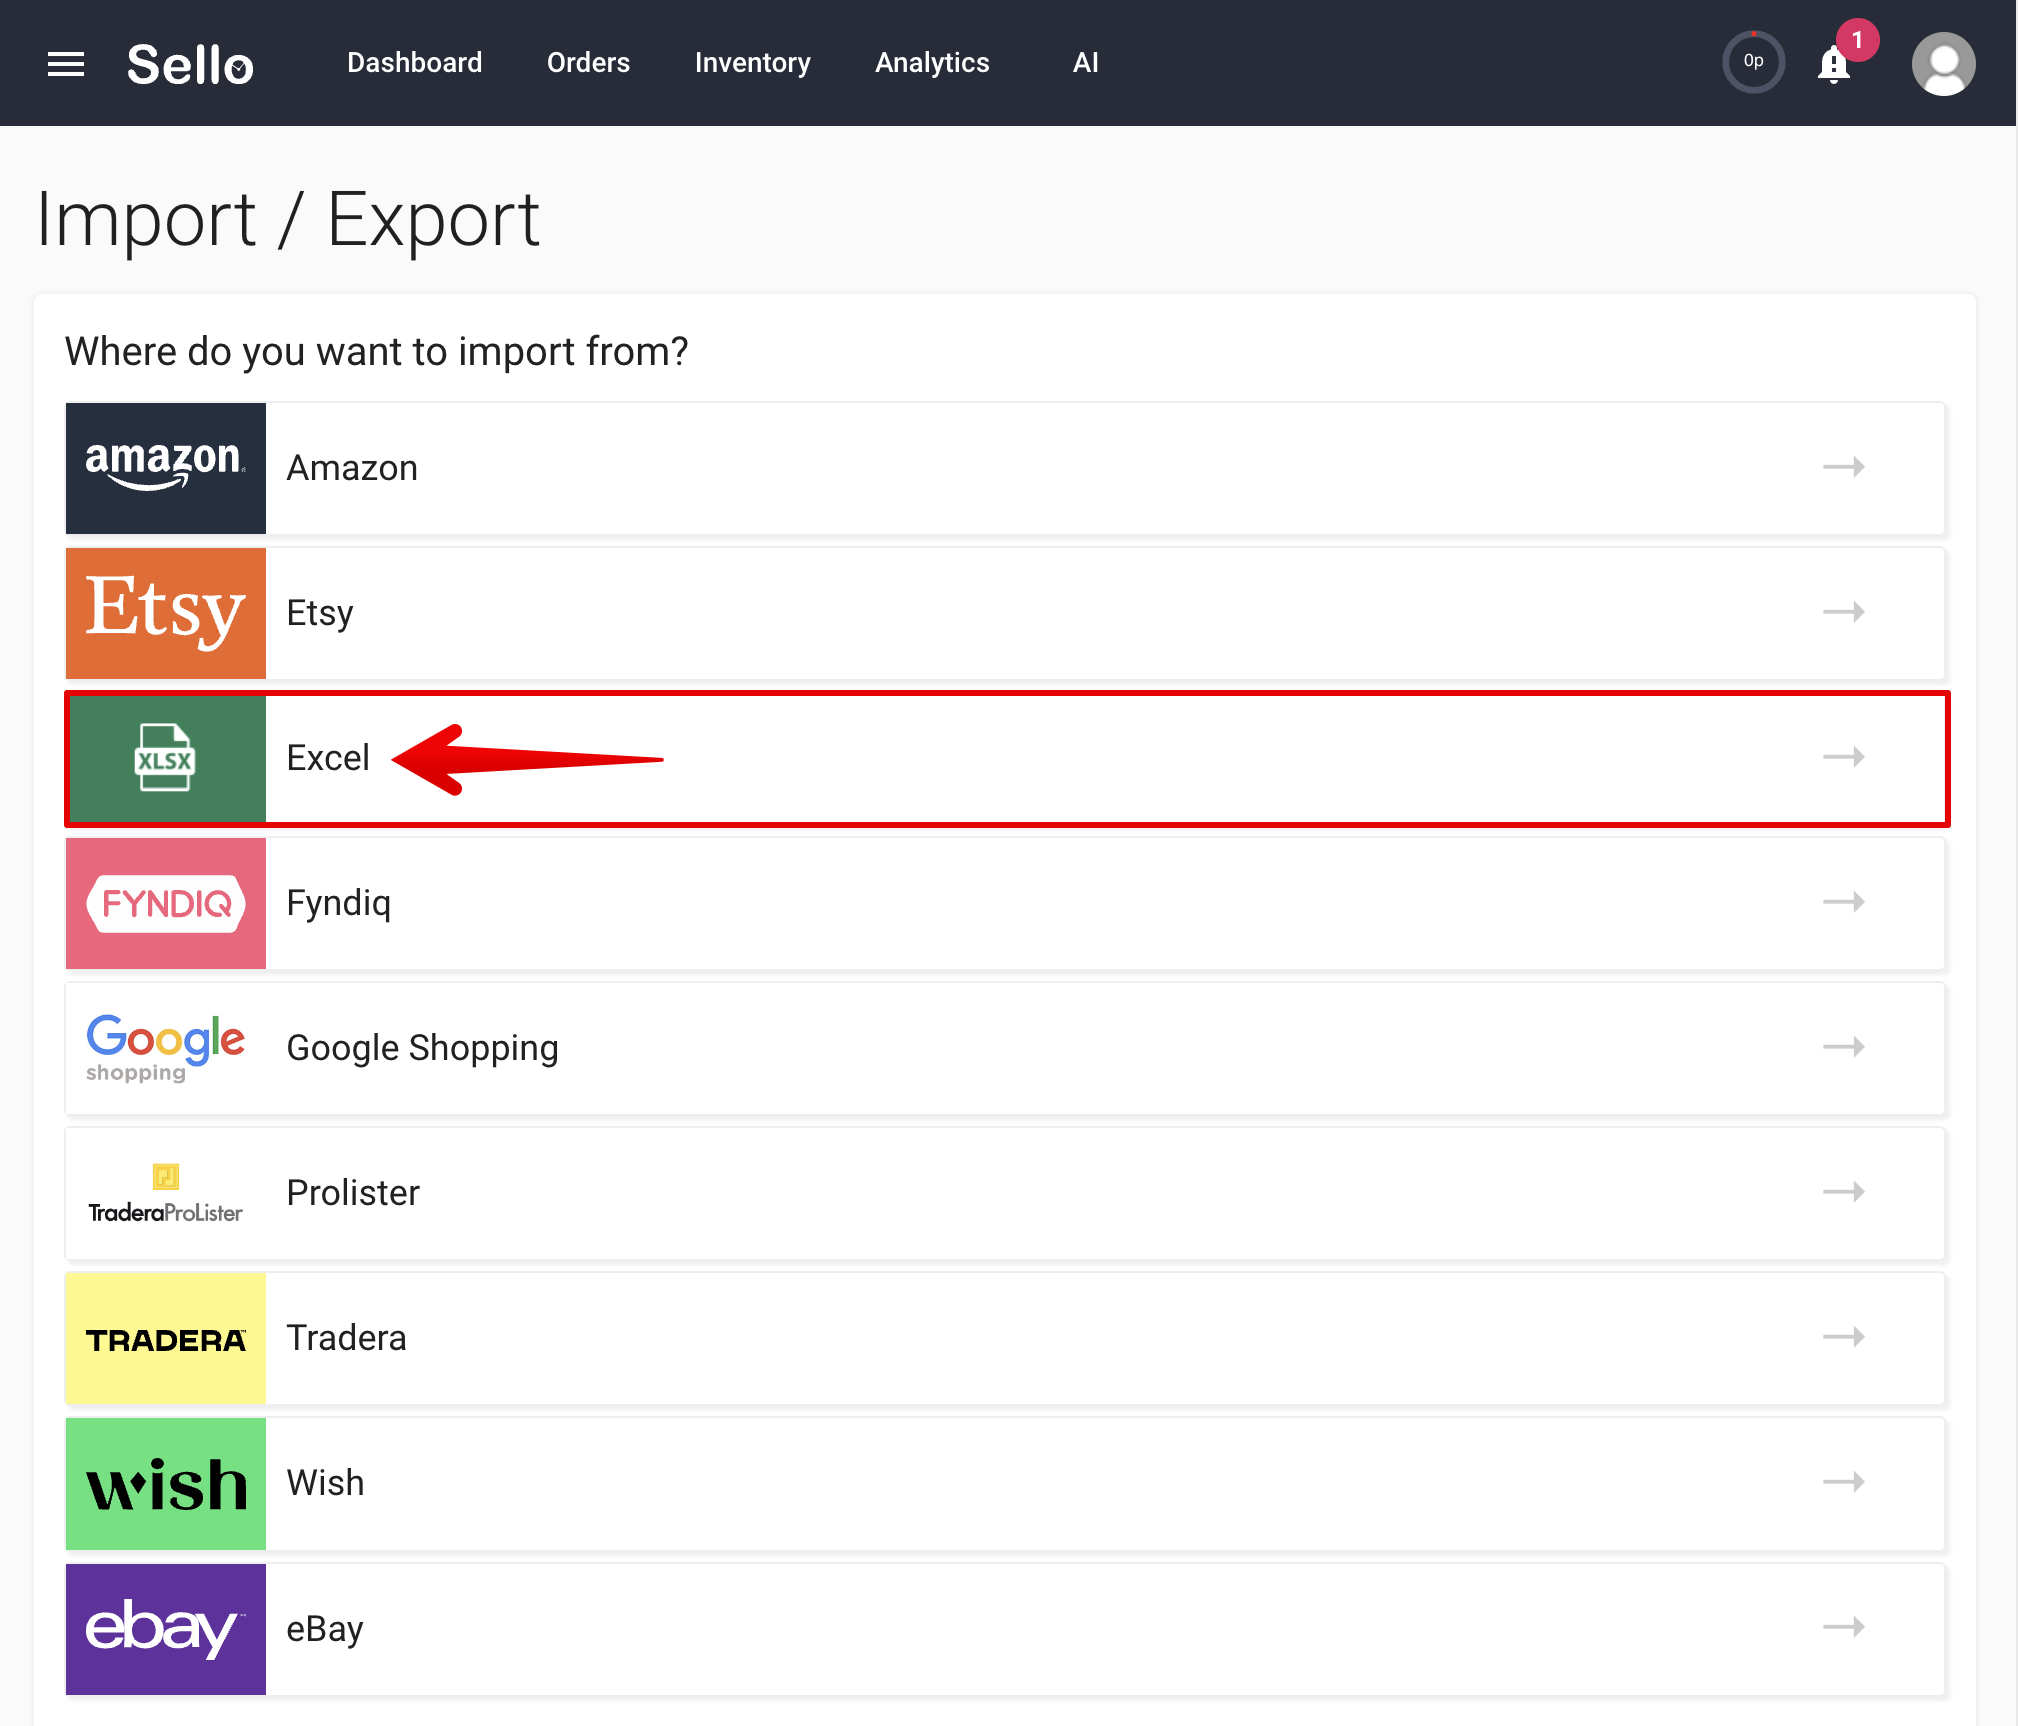The height and width of the screenshot is (1726, 2018).
Task: Click the 0p points indicator
Action: [x=1753, y=62]
